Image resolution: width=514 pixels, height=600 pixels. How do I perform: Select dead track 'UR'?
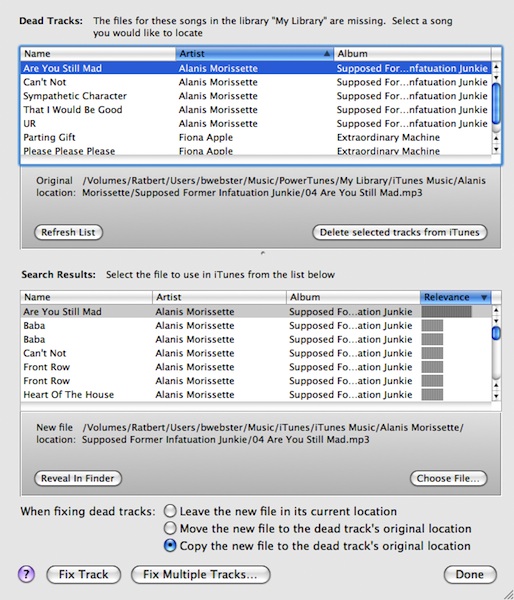[x=256, y=123]
